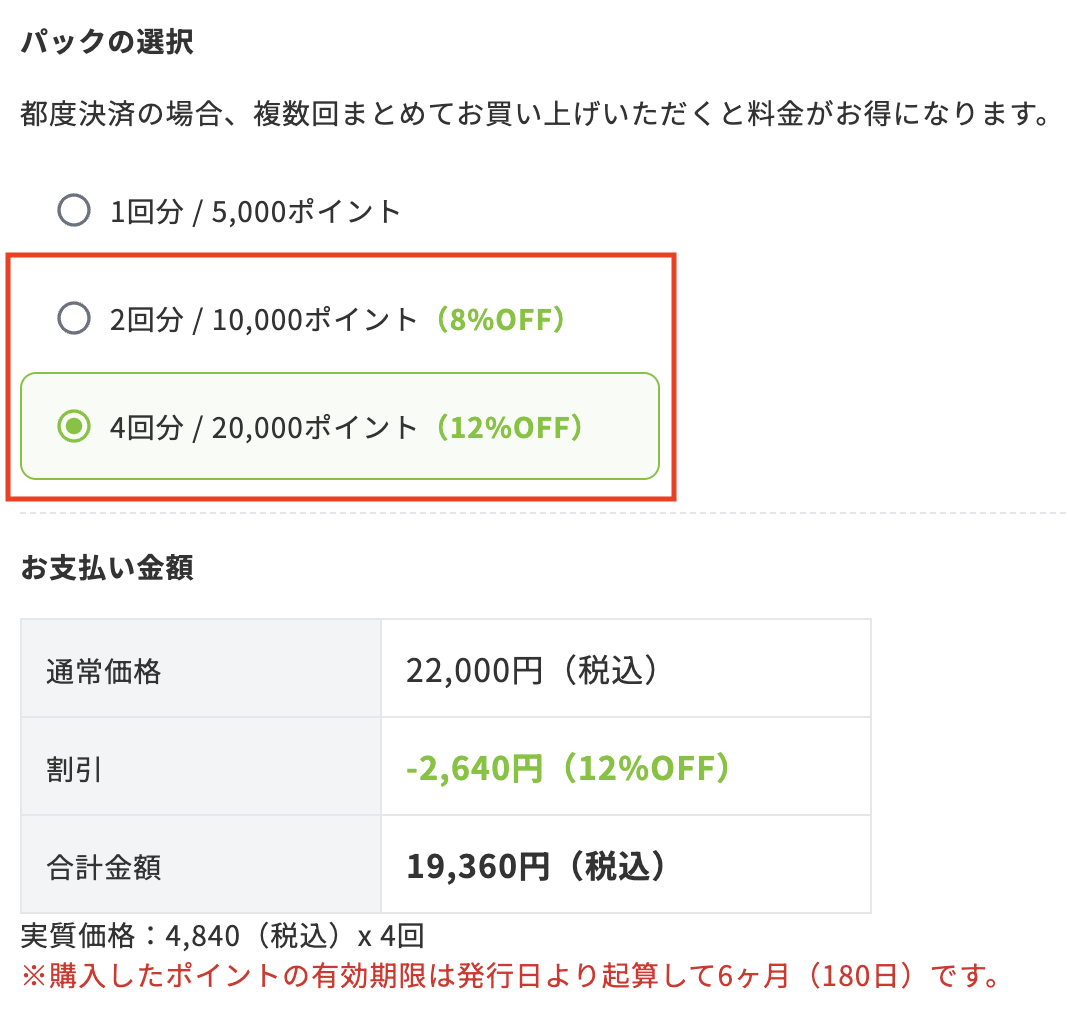Click the green -2,640円 discount amount
The width and height of the screenshot is (1068, 1012).
tap(475, 769)
